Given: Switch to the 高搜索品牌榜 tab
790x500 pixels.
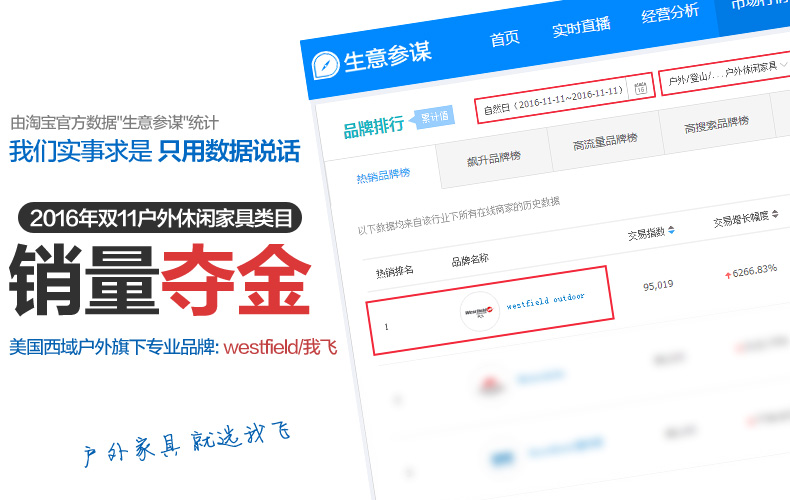Looking at the screenshot, I should [716, 124].
